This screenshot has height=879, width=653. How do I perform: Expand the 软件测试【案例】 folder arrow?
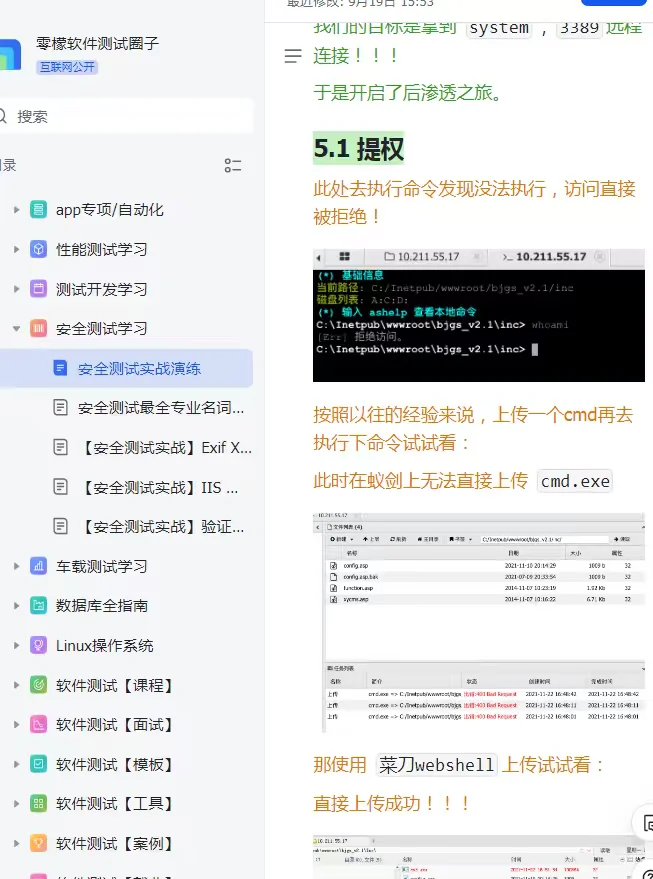click(x=16, y=843)
